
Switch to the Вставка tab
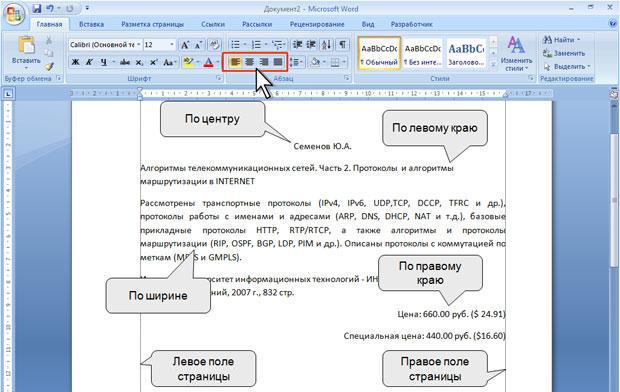[91, 24]
